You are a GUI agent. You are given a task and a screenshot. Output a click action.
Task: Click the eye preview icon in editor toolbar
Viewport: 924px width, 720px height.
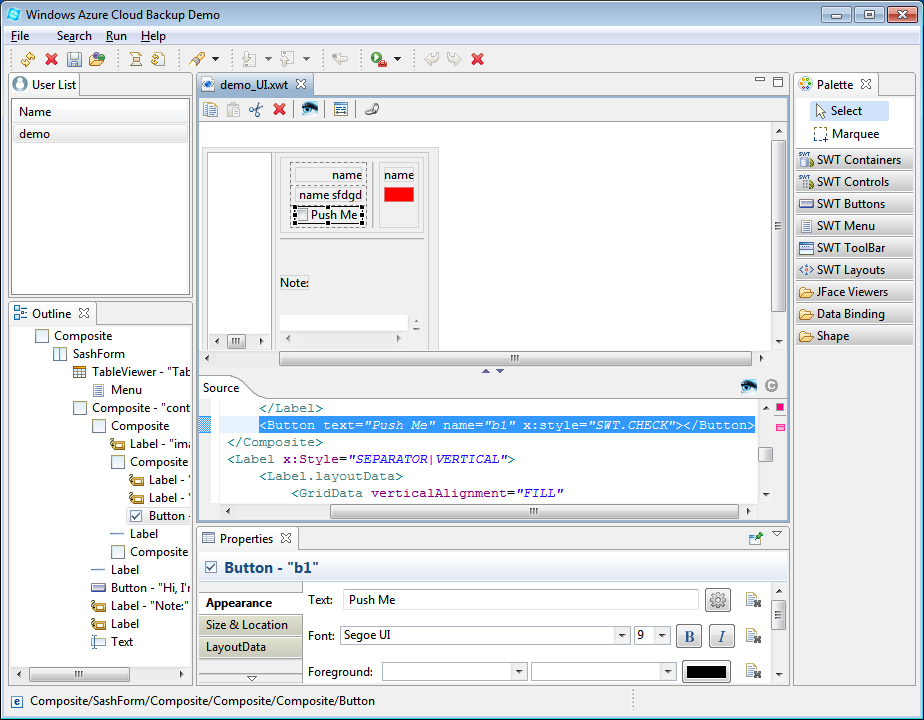tap(310, 110)
